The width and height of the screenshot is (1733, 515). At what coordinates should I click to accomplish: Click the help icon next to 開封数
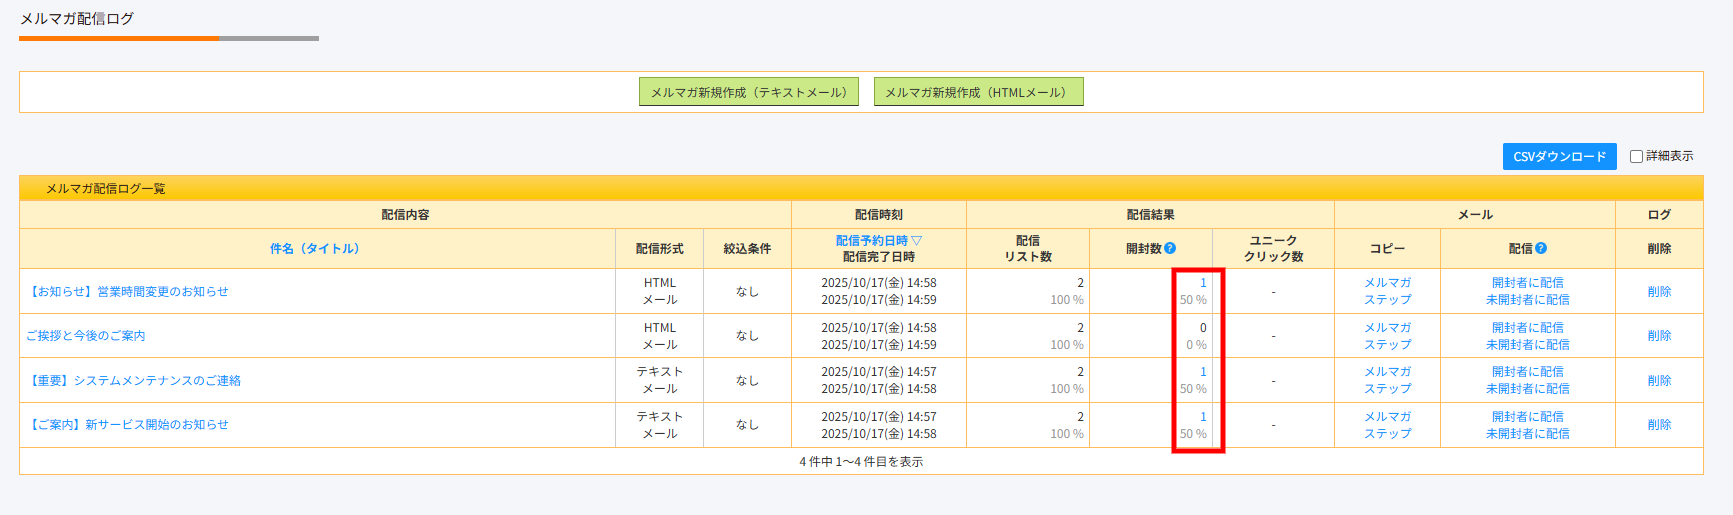tap(1170, 248)
